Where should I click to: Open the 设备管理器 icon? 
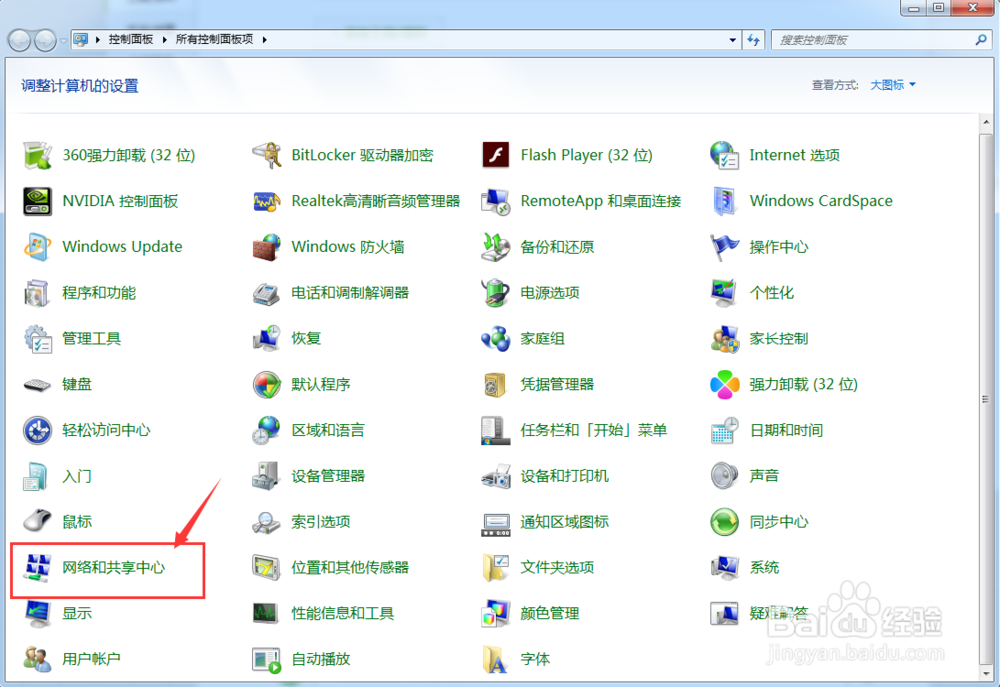[267, 476]
